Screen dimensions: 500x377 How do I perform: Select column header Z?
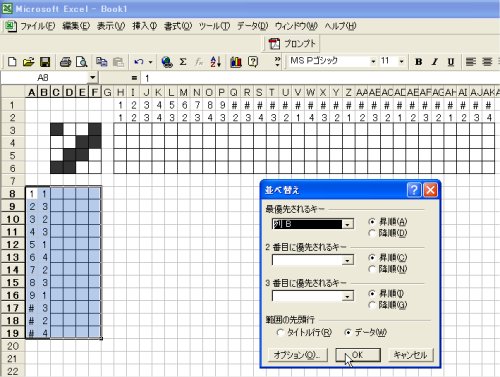point(349,92)
